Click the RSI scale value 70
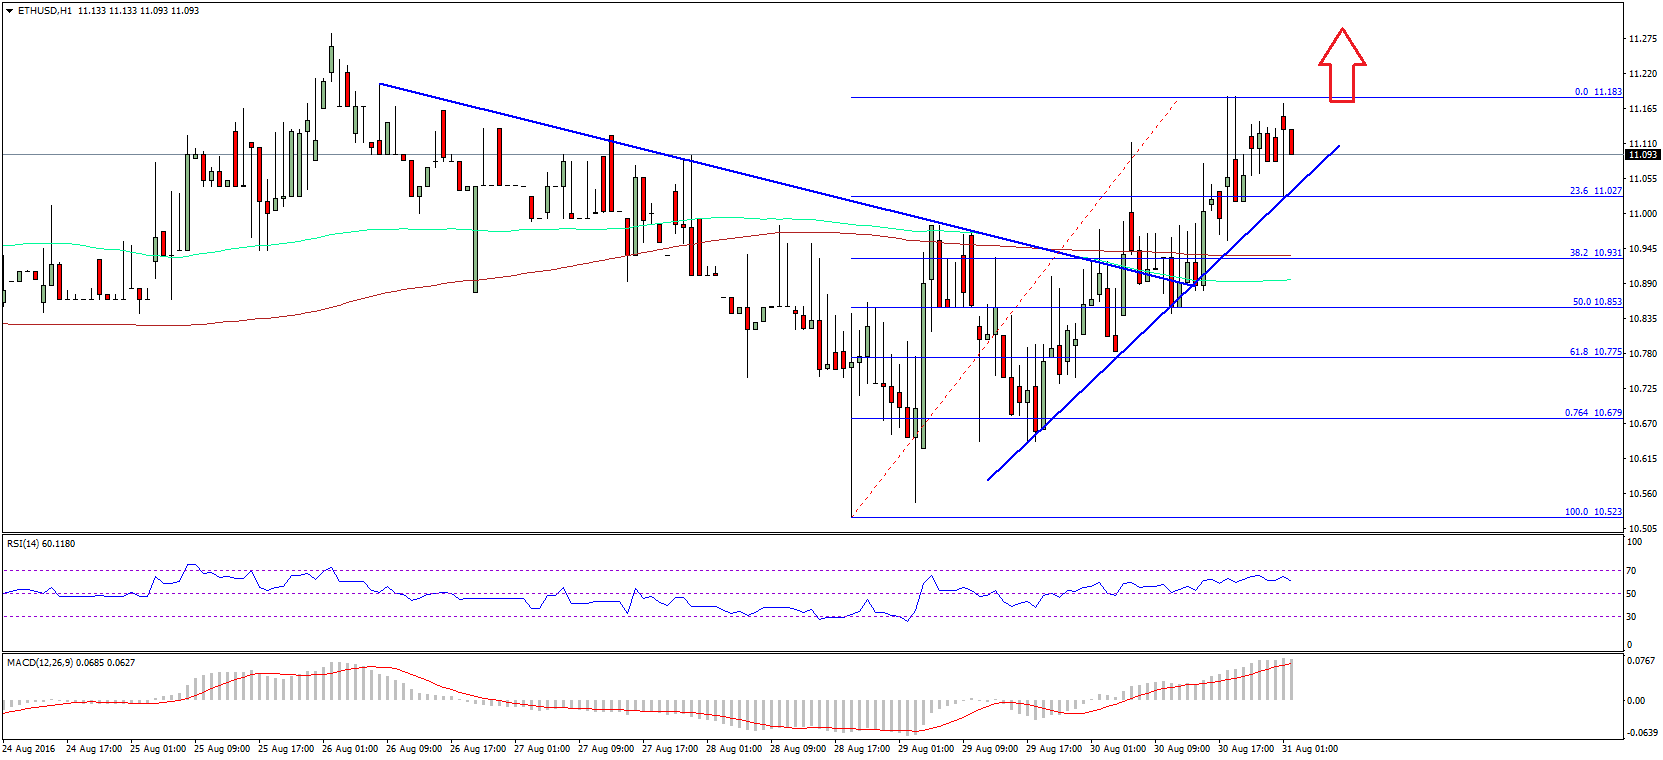This screenshot has width=1663, height=760. pos(1631,571)
